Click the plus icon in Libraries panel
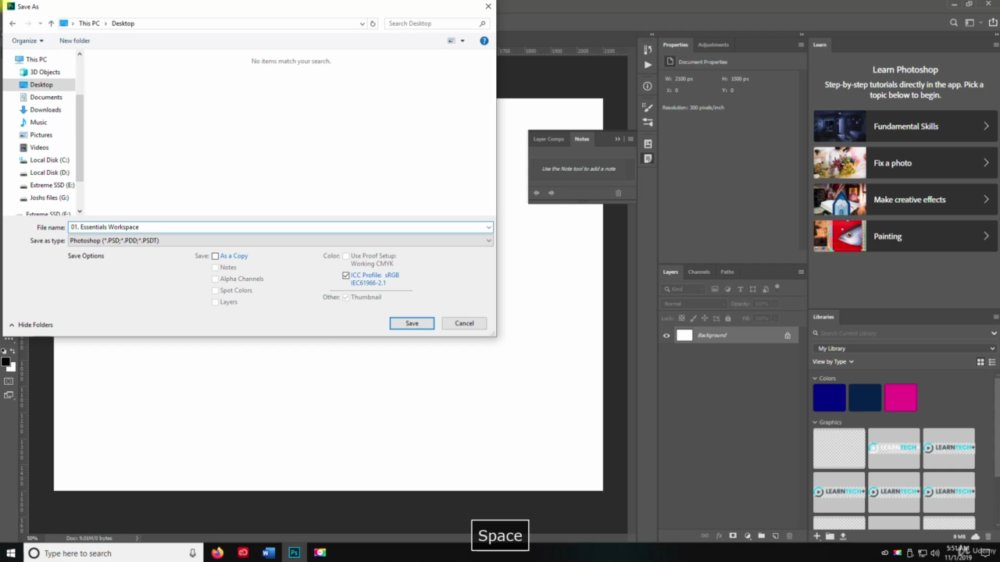1000x562 pixels. pos(817,536)
